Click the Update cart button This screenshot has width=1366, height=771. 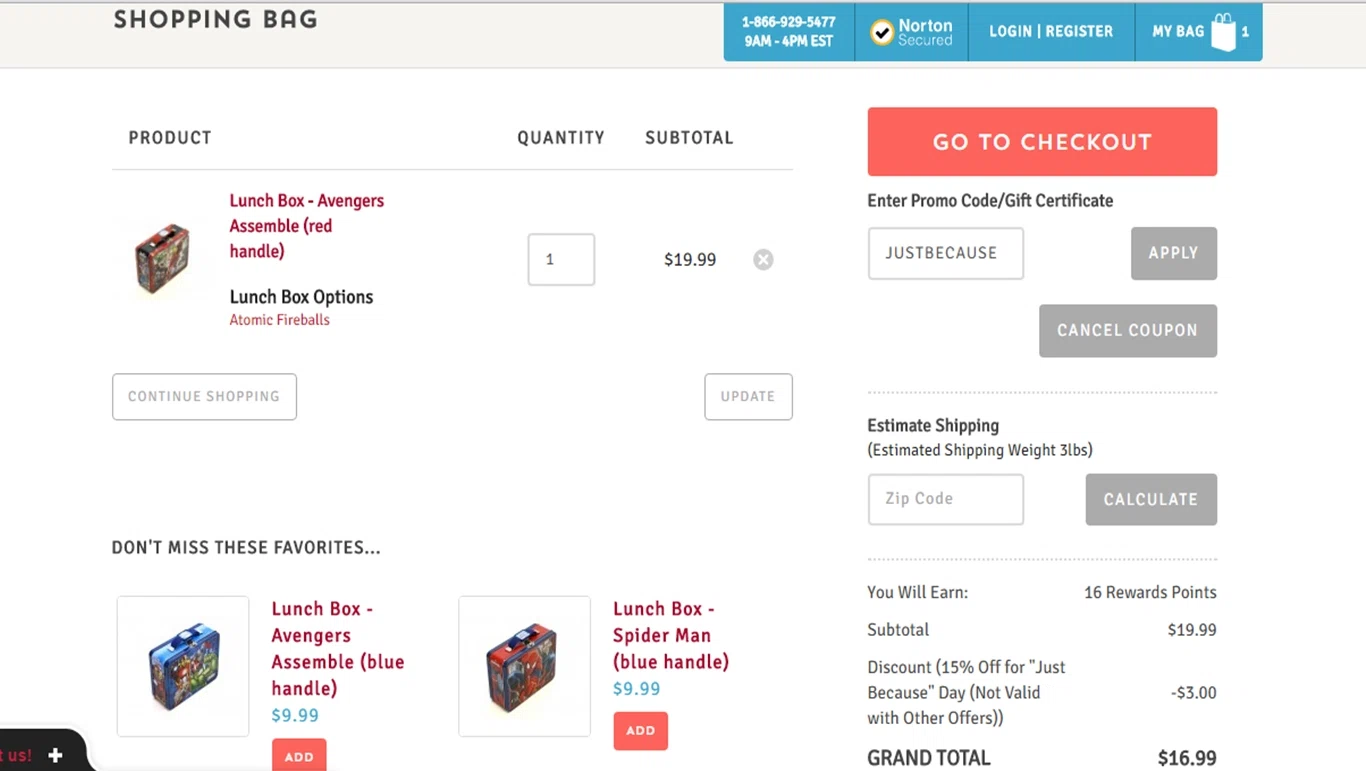[x=748, y=396]
